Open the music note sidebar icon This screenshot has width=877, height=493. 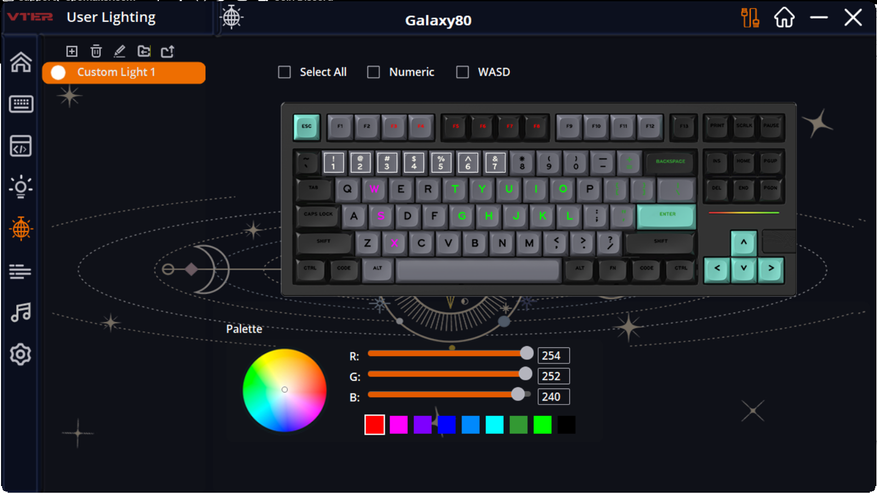(21, 312)
